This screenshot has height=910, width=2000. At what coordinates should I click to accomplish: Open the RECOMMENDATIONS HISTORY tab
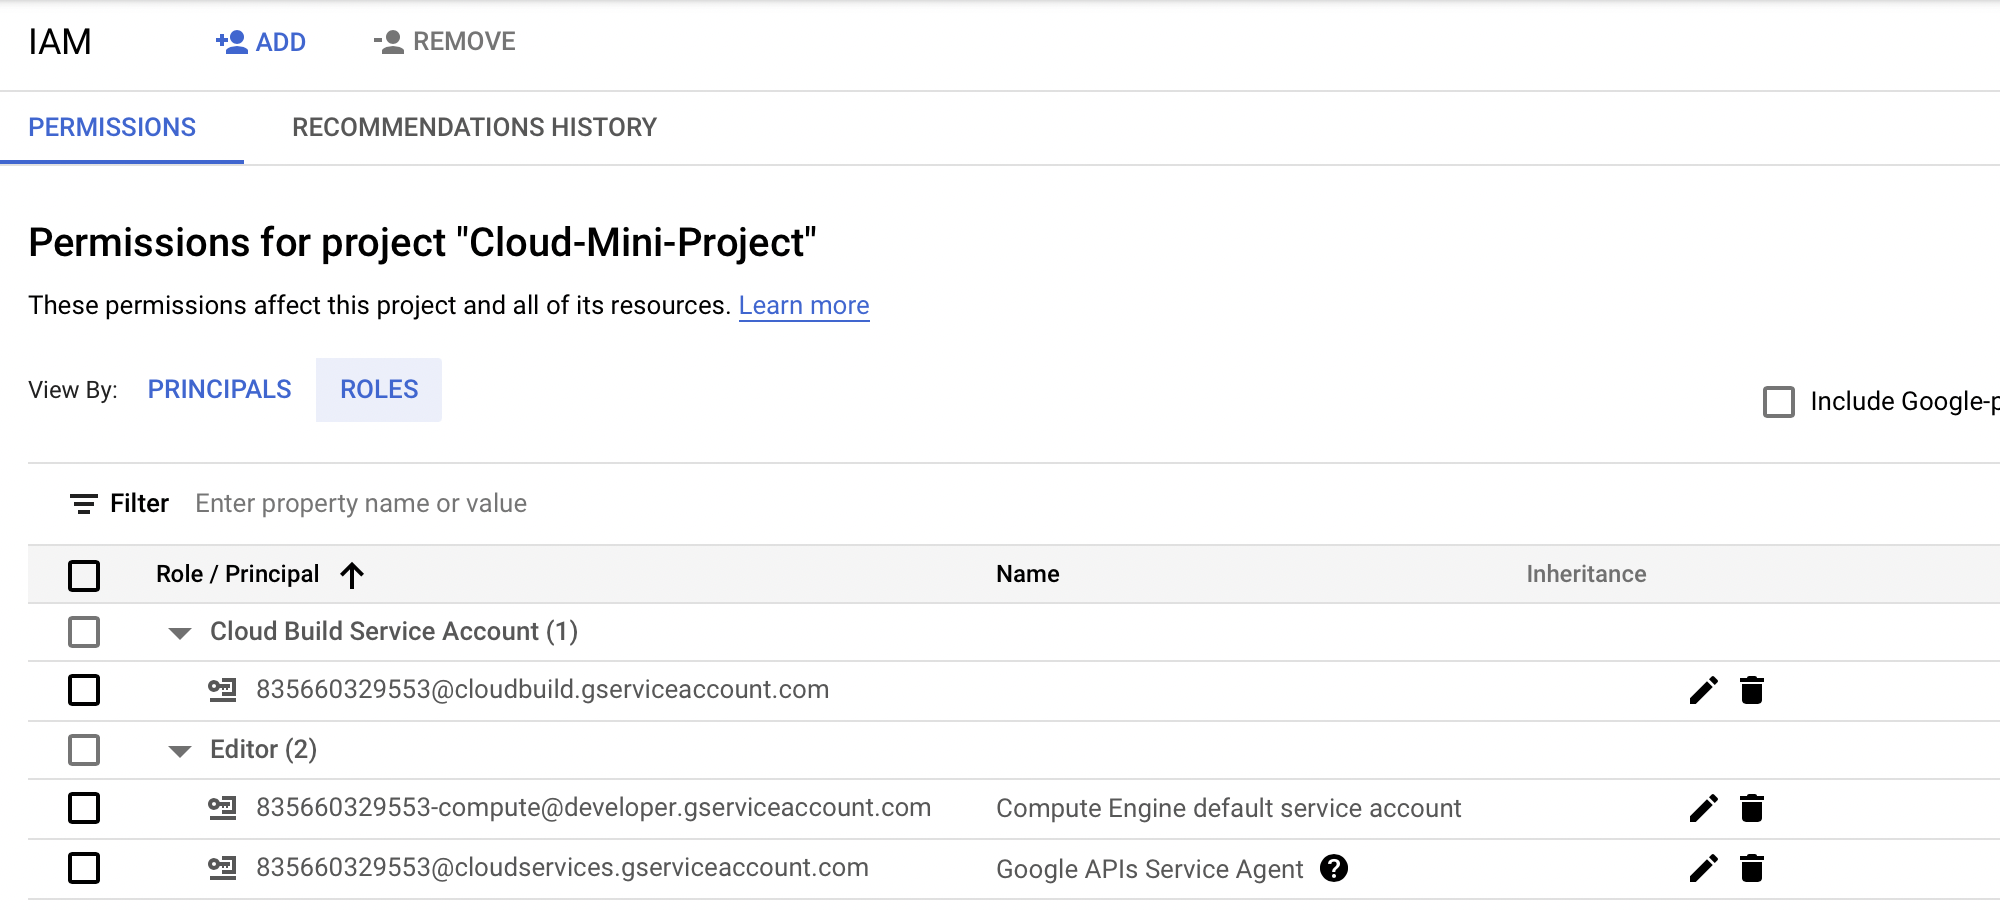[x=474, y=127]
